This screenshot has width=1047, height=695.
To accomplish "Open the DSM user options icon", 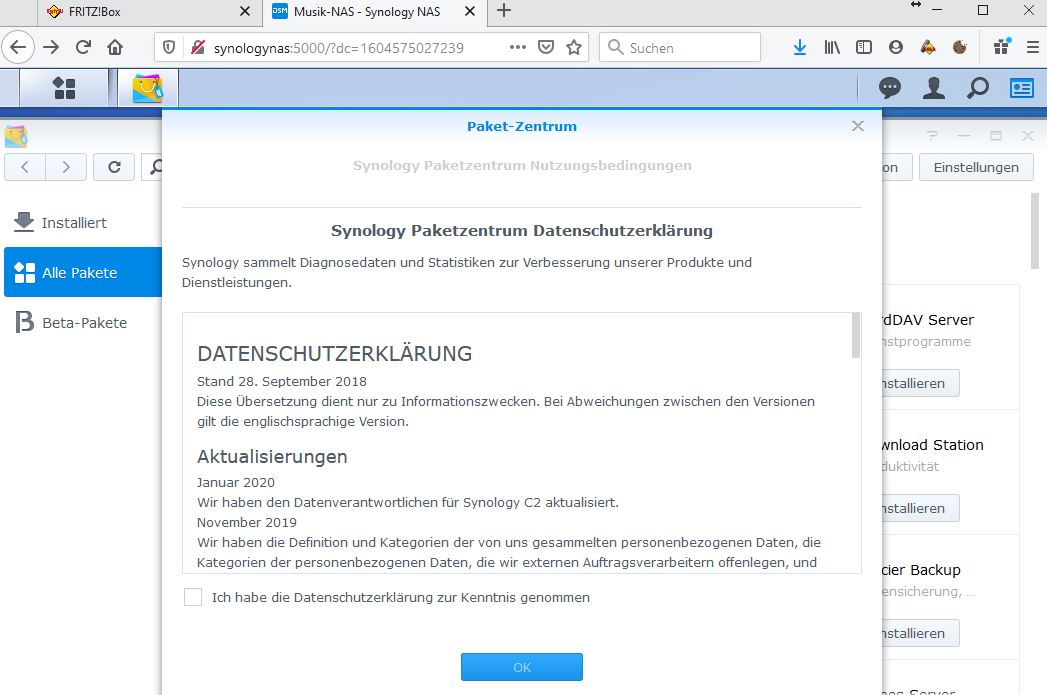I will click(933, 88).
